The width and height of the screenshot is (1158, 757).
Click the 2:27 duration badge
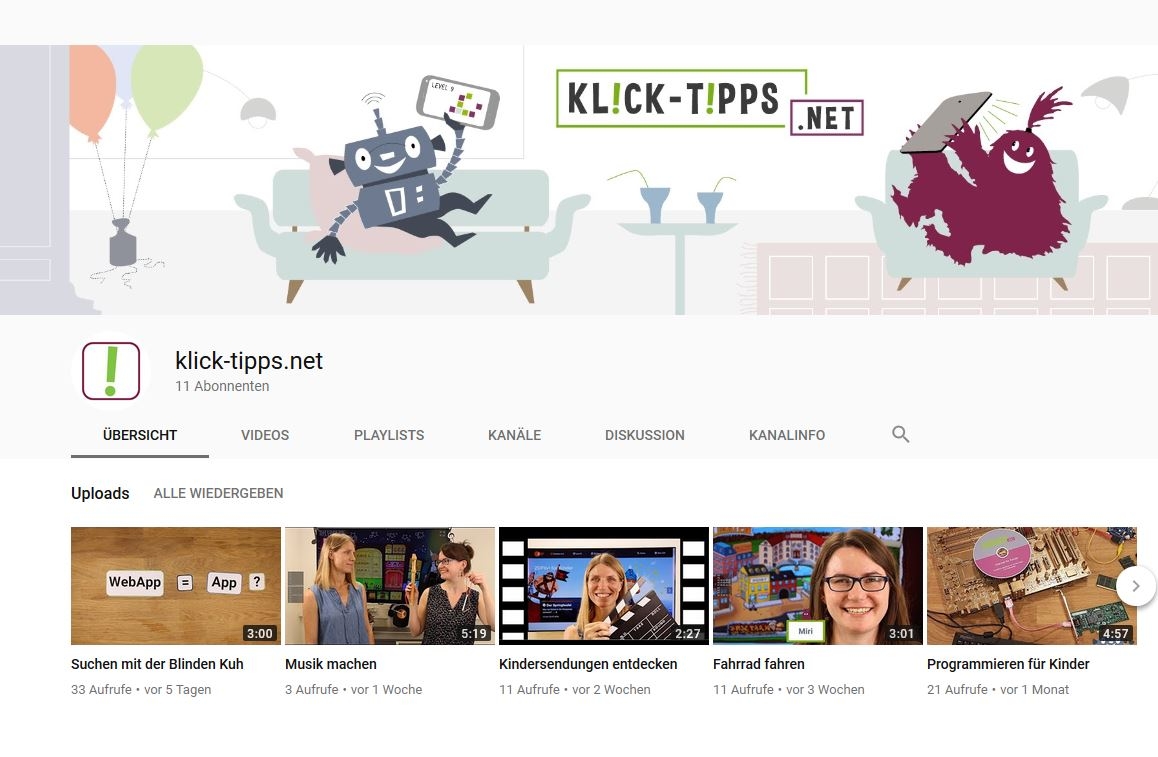(688, 633)
